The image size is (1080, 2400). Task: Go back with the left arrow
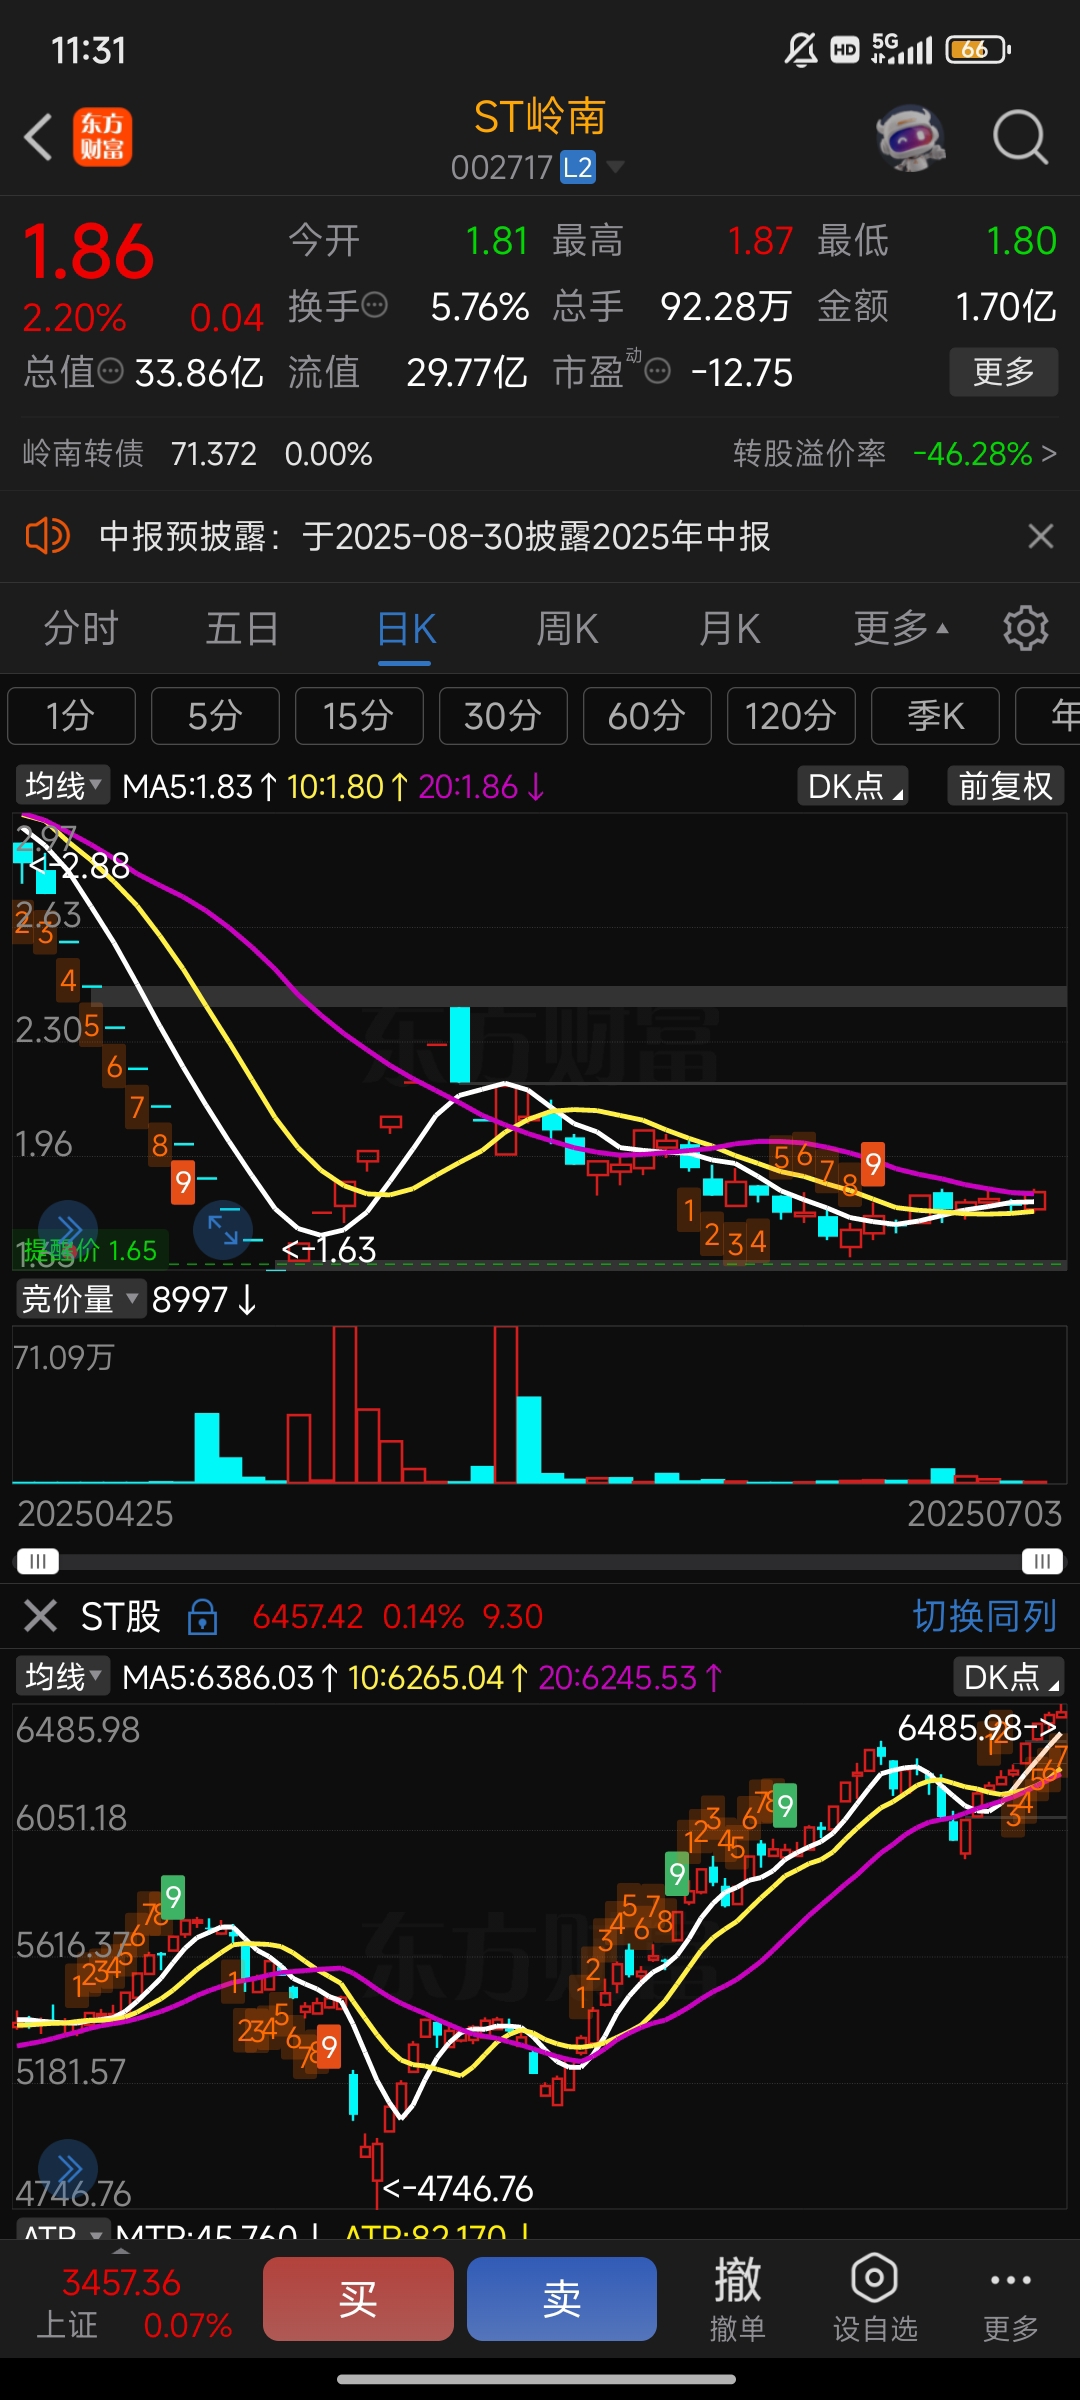pos(38,137)
